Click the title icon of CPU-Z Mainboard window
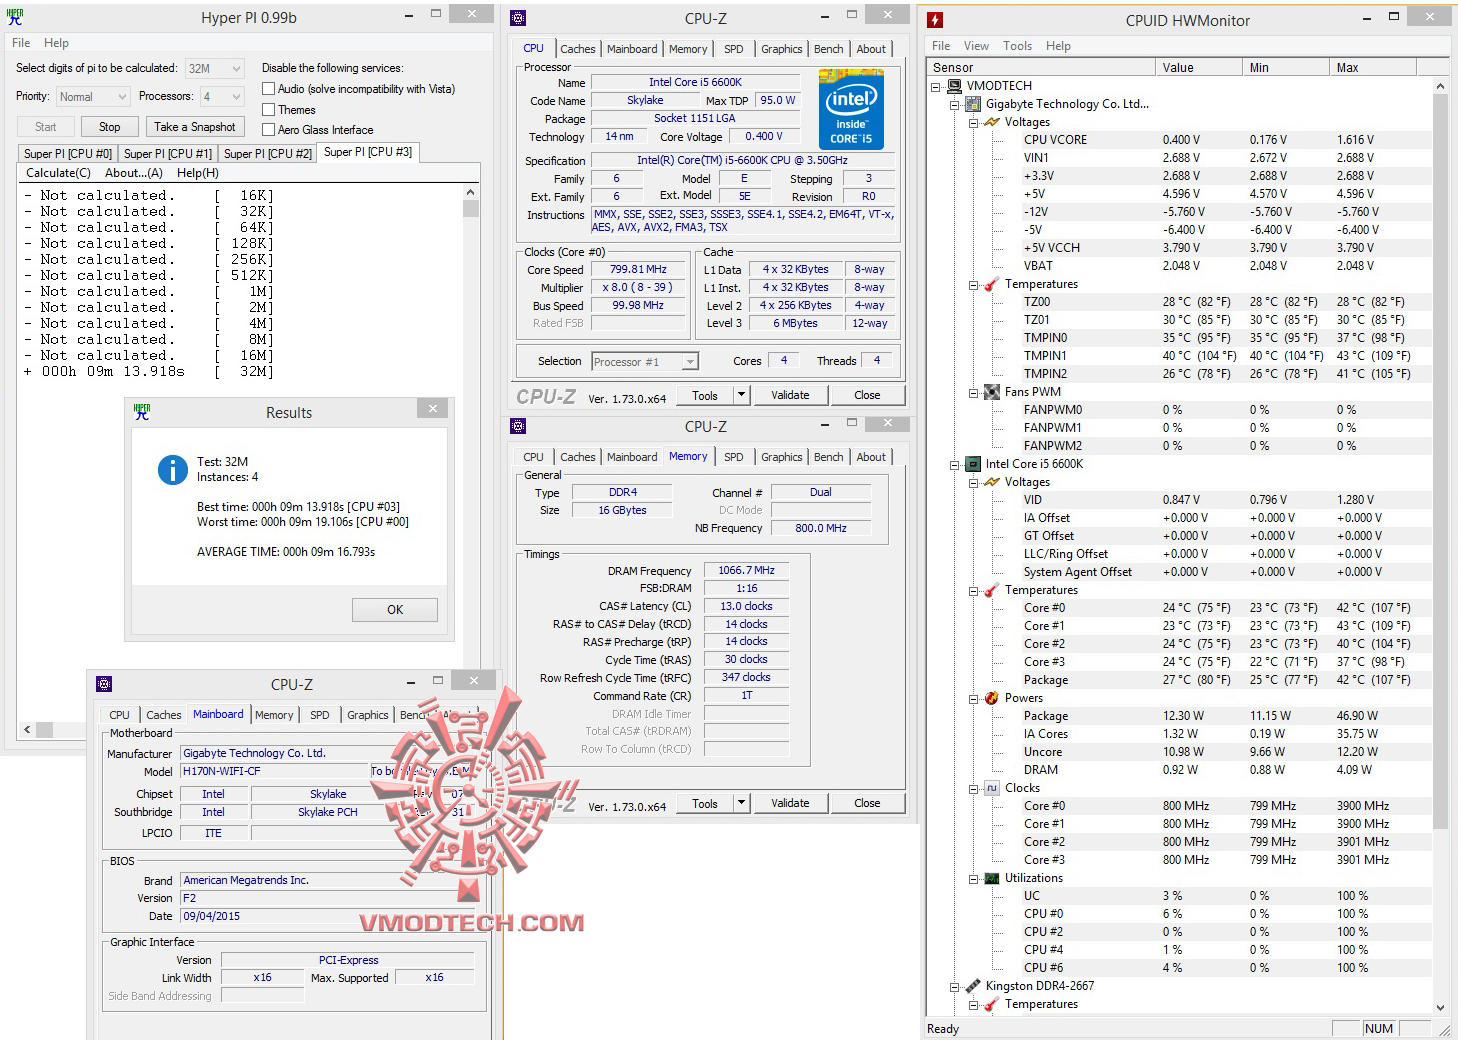Viewport: 1458px width, 1040px height. pyautogui.click(x=104, y=684)
